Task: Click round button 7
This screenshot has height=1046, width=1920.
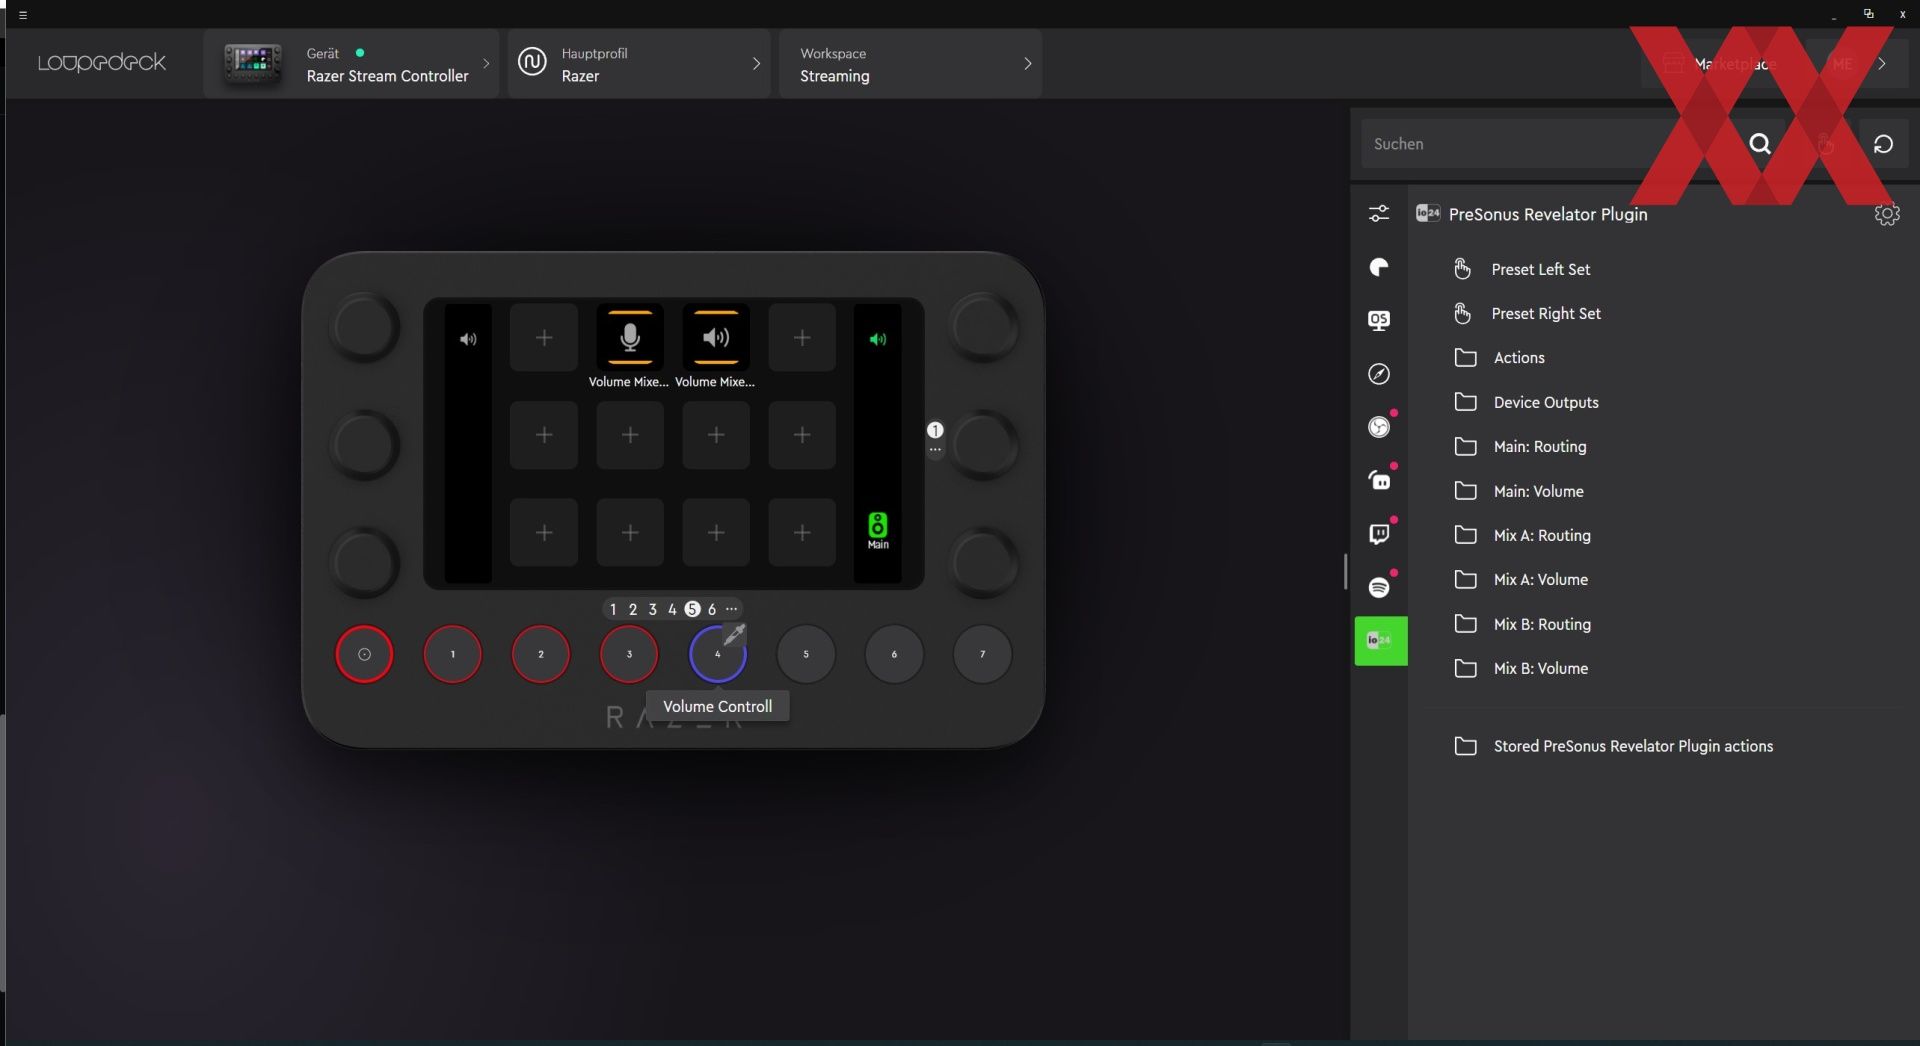Action: click(x=982, y=654)
